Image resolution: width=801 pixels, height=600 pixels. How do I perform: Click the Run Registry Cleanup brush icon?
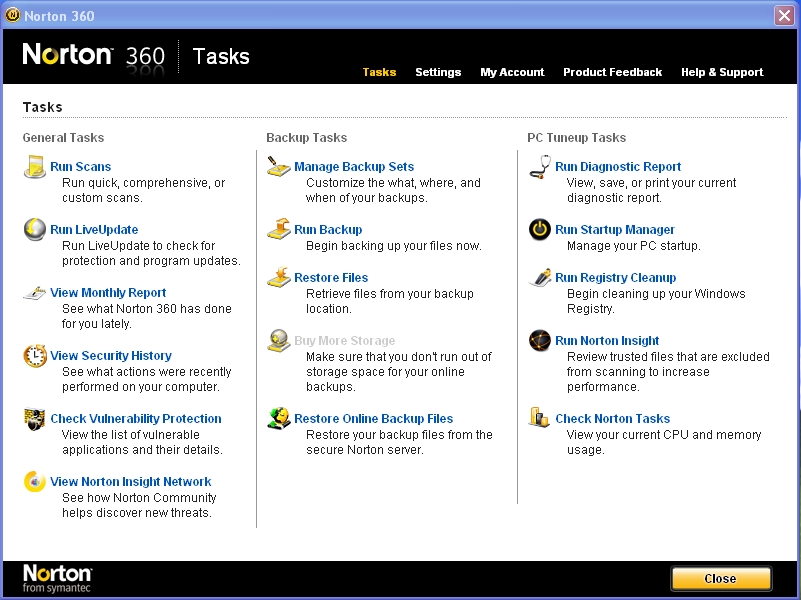tap(539, 277)
